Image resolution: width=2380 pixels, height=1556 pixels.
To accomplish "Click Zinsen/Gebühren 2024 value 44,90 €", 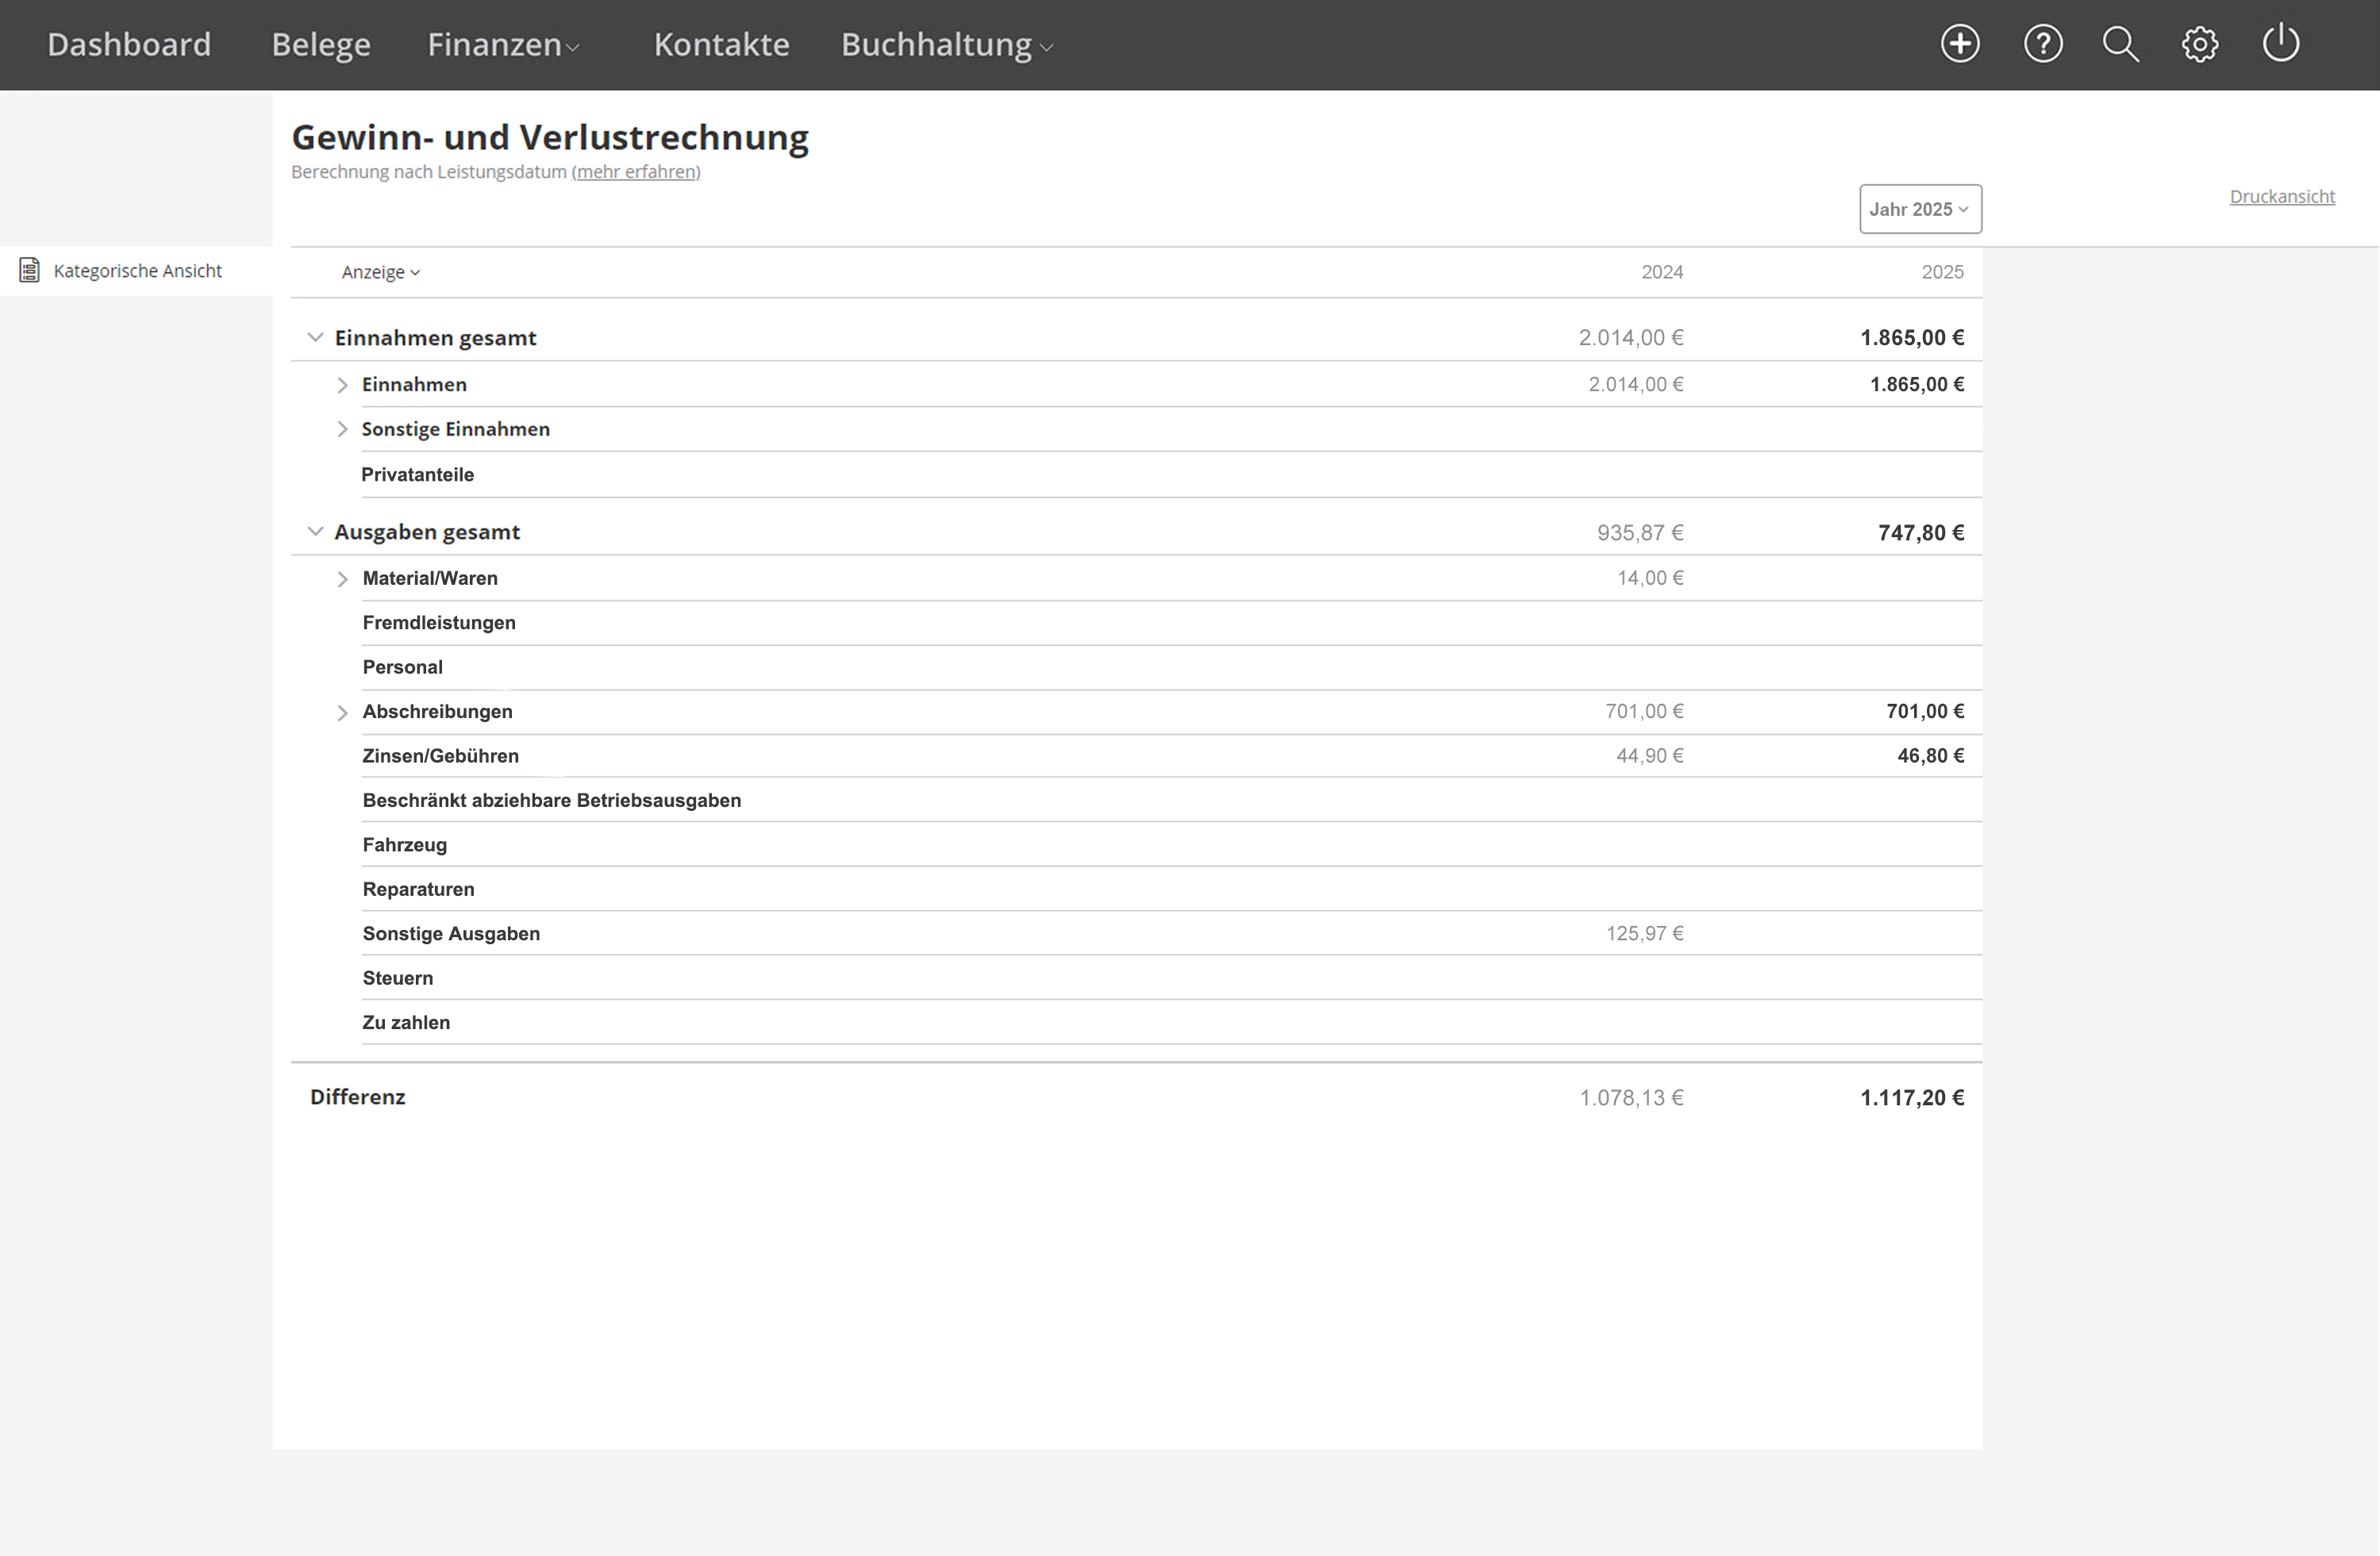I will pyautogui.click(x=1650, y=756).
